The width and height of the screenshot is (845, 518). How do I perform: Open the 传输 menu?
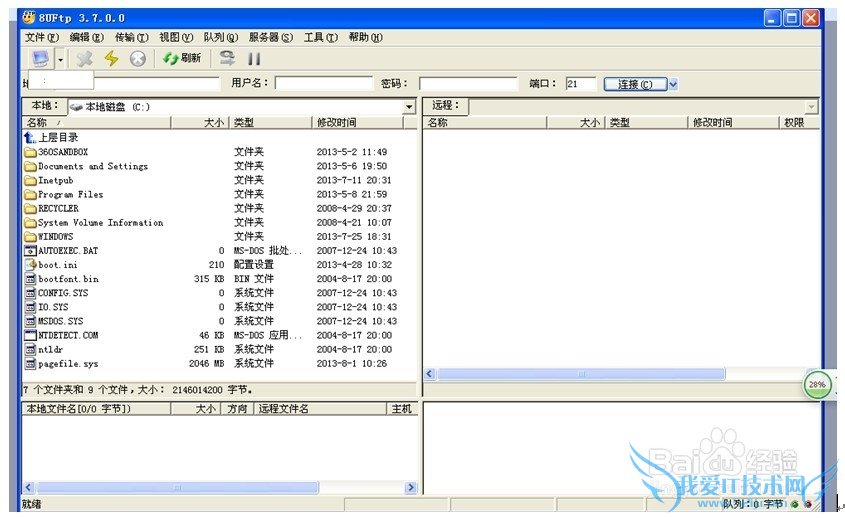click(131, 37)
